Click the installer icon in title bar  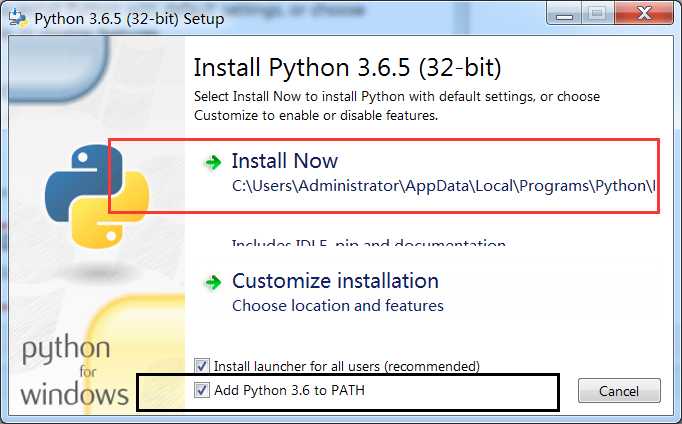coord(18,18)
